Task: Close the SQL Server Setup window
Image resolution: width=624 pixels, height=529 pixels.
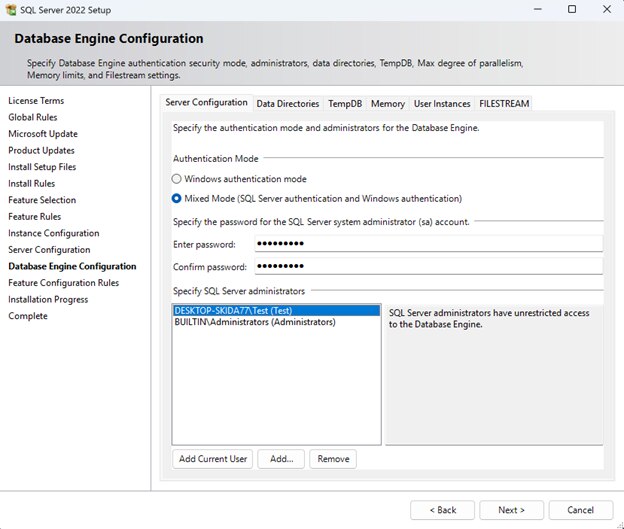Action: (x=606, y=9)
